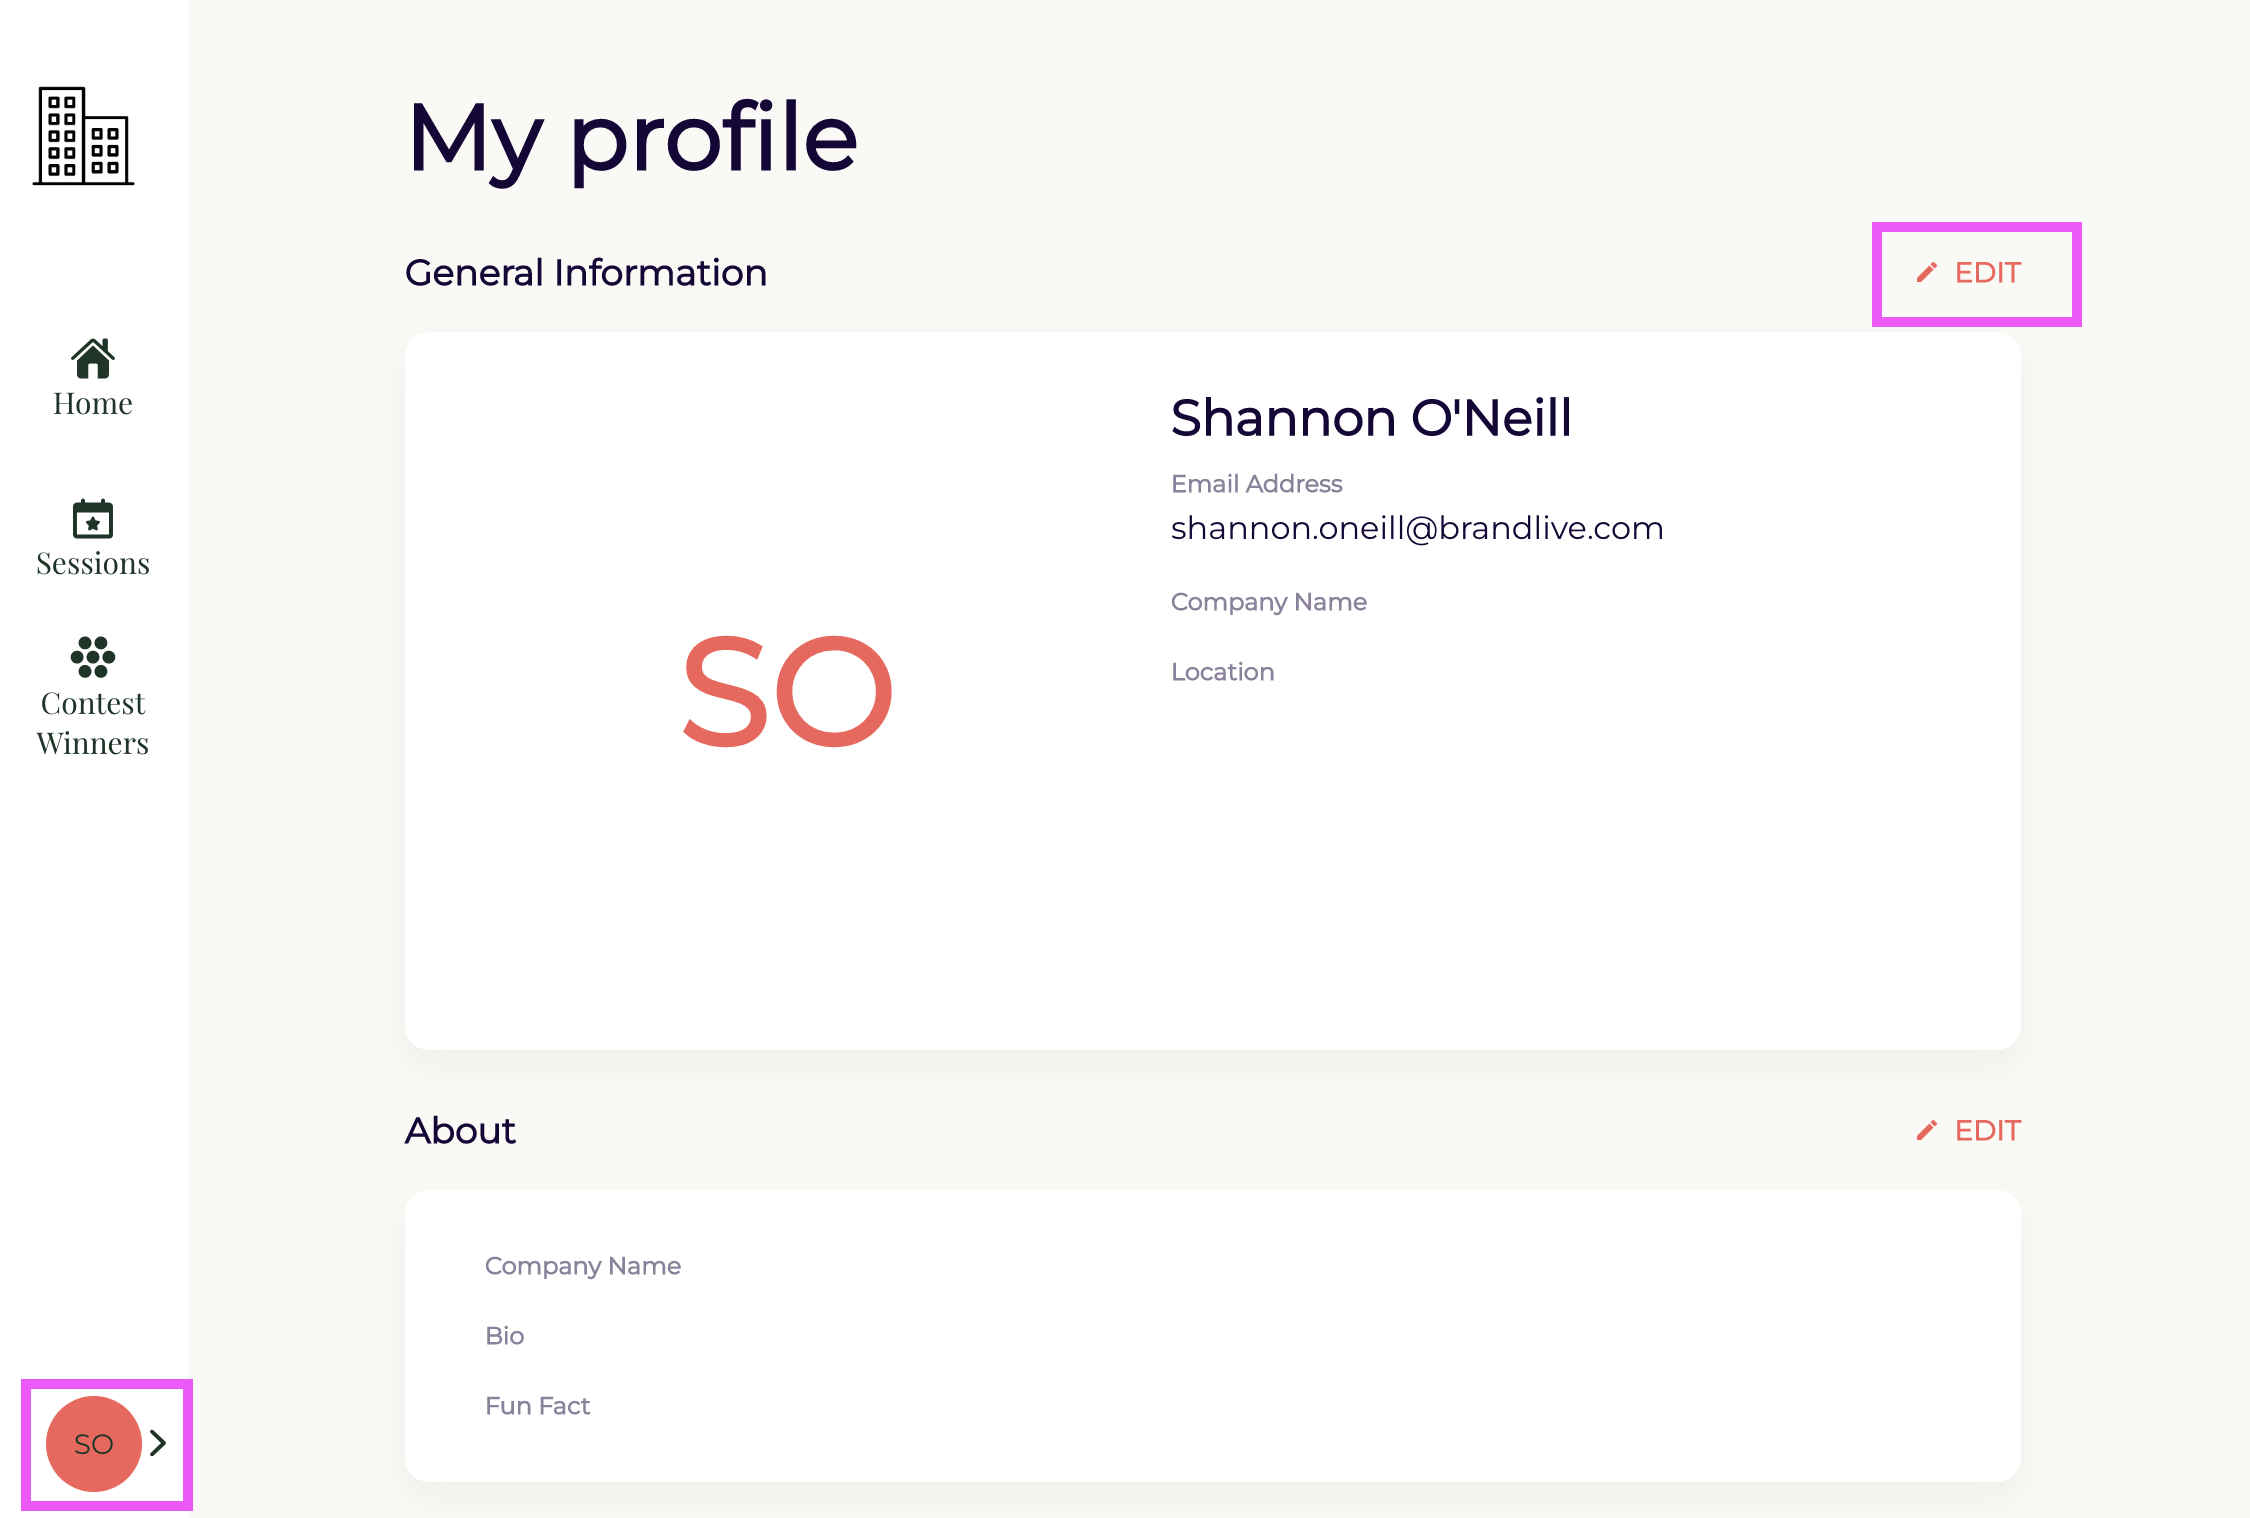The width and height of the screenshot is (2250, 1518).
Task: Click the Fun Fact field
Action: [537, 1406]
